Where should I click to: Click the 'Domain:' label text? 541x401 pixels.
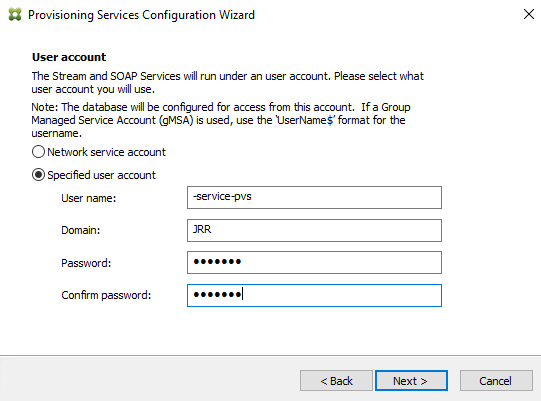tap(81, 230)
